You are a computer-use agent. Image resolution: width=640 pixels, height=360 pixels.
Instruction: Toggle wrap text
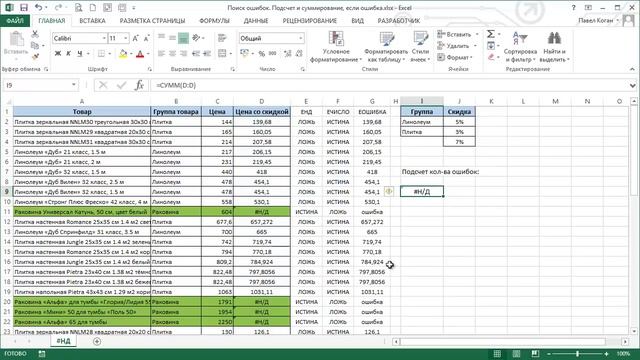point(222,38)
